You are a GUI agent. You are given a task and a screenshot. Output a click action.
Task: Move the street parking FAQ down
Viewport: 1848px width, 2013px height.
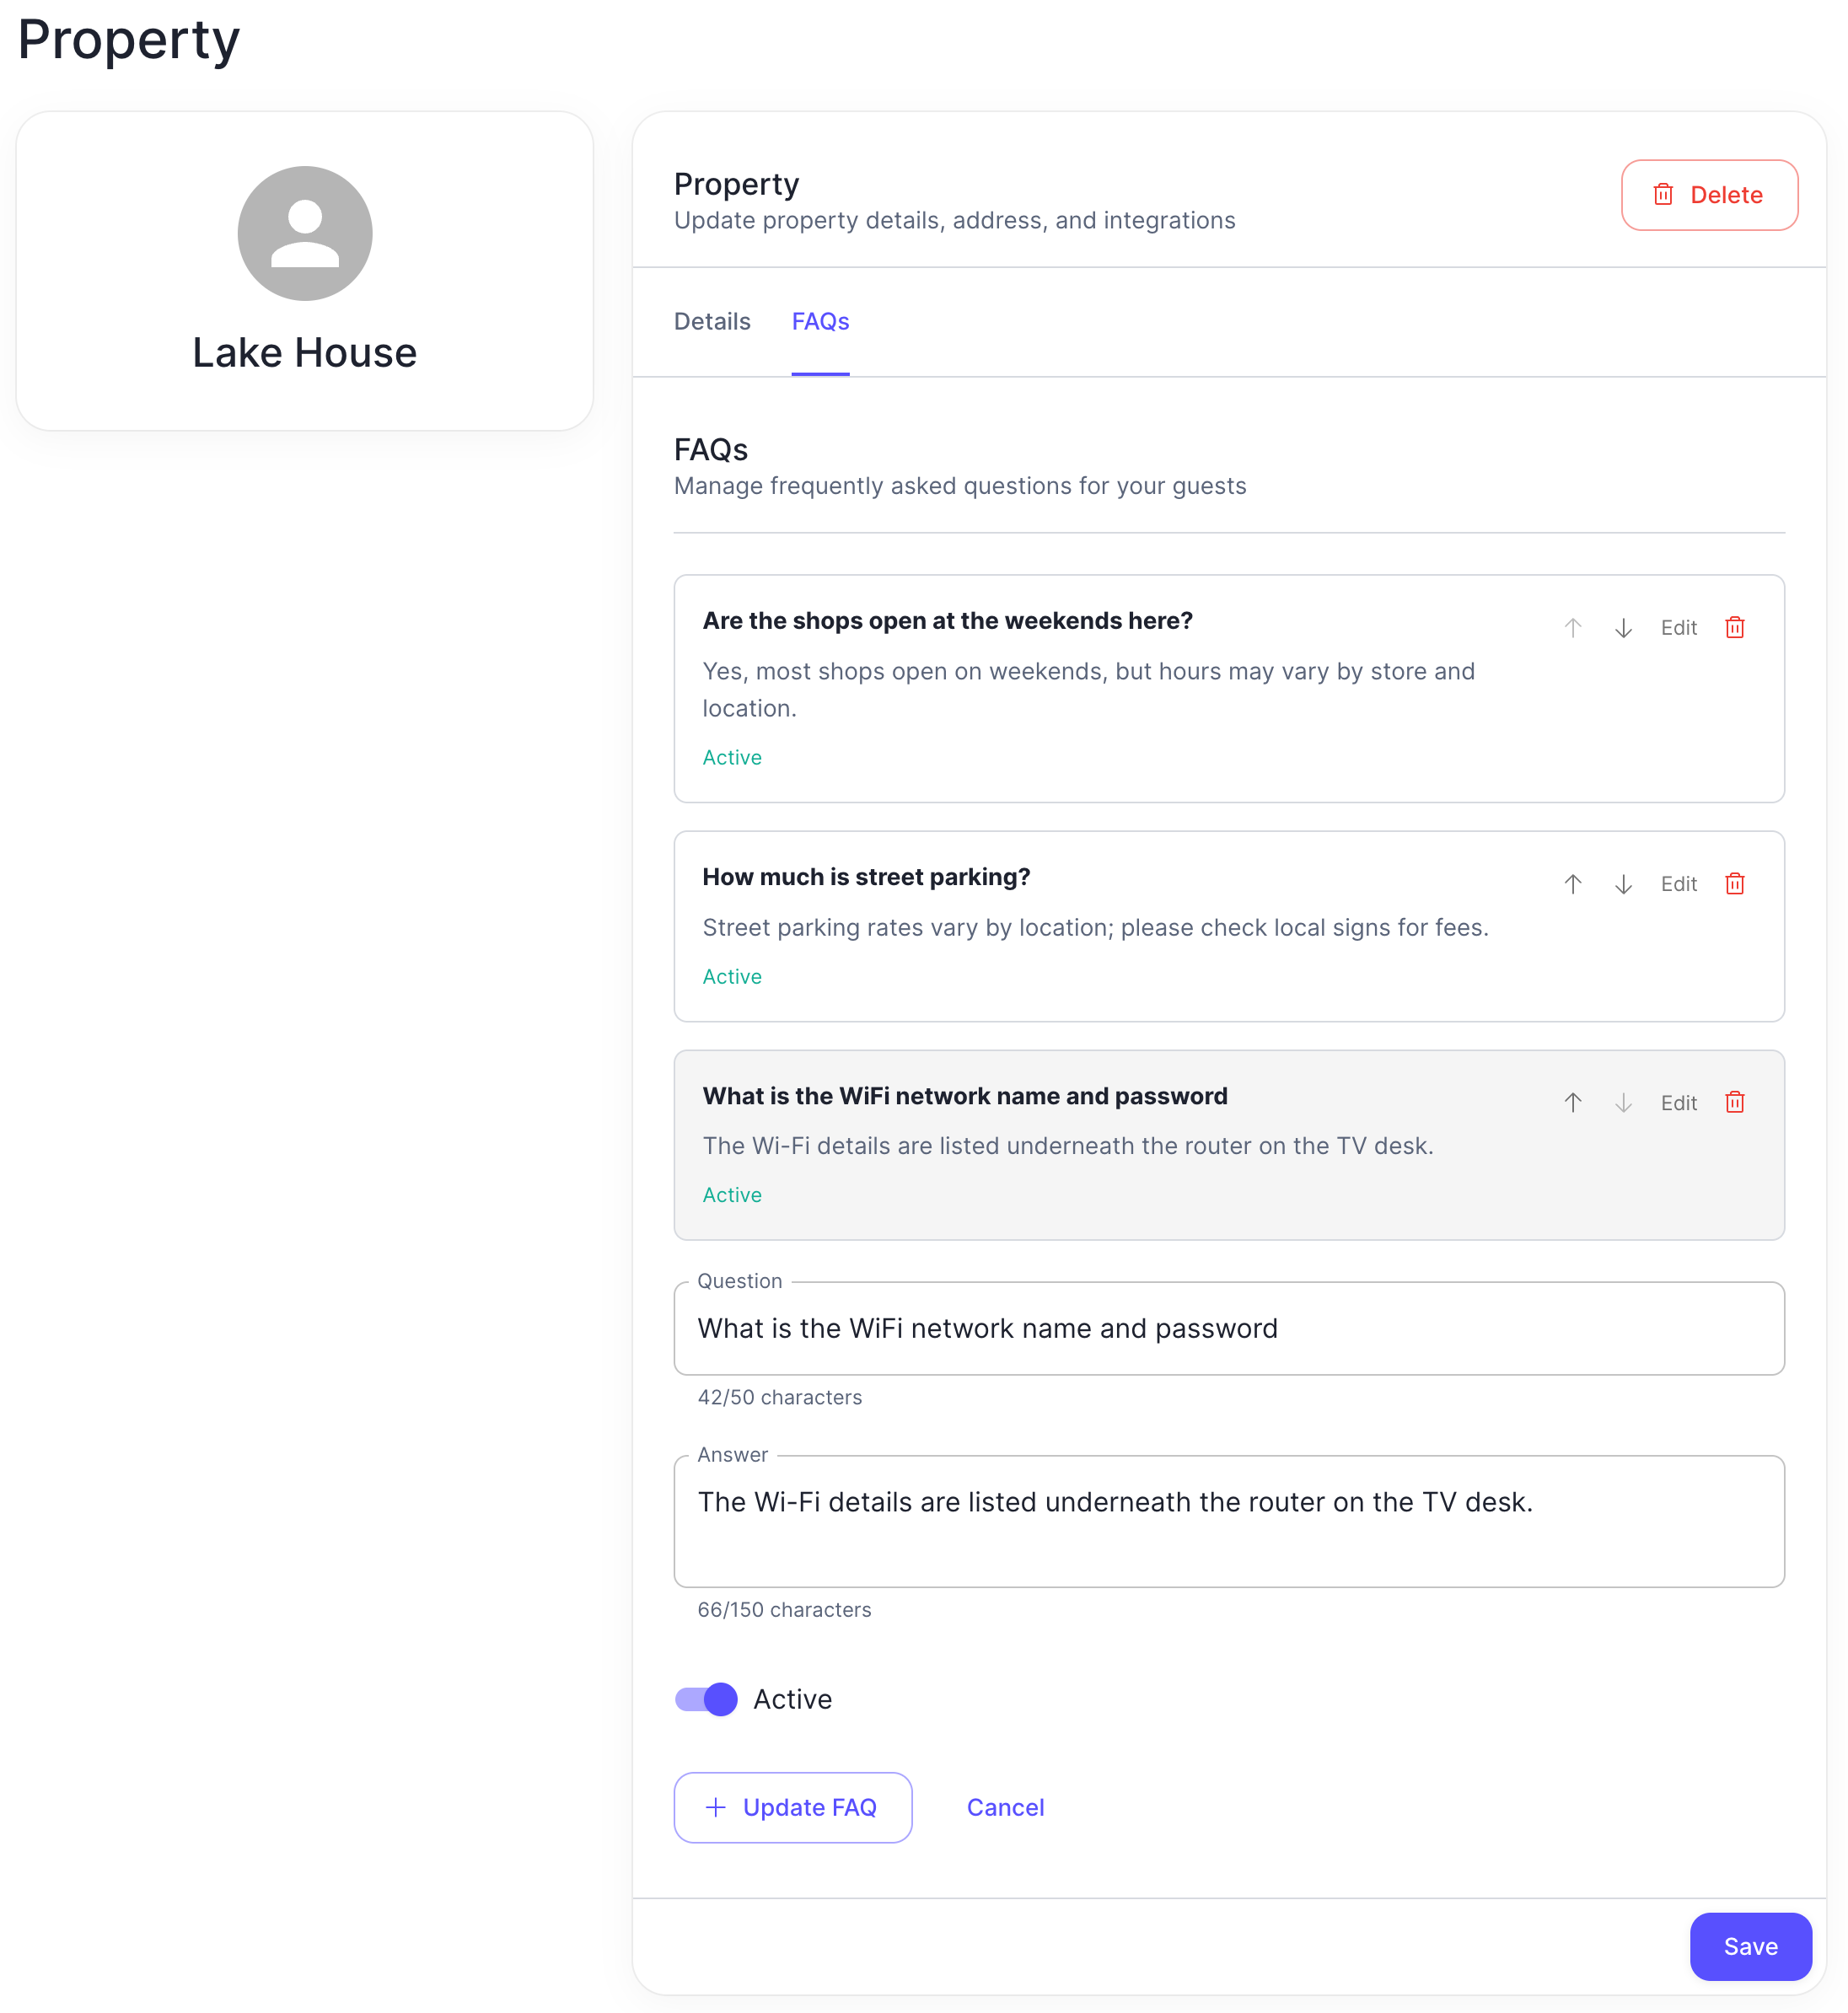1624,884
